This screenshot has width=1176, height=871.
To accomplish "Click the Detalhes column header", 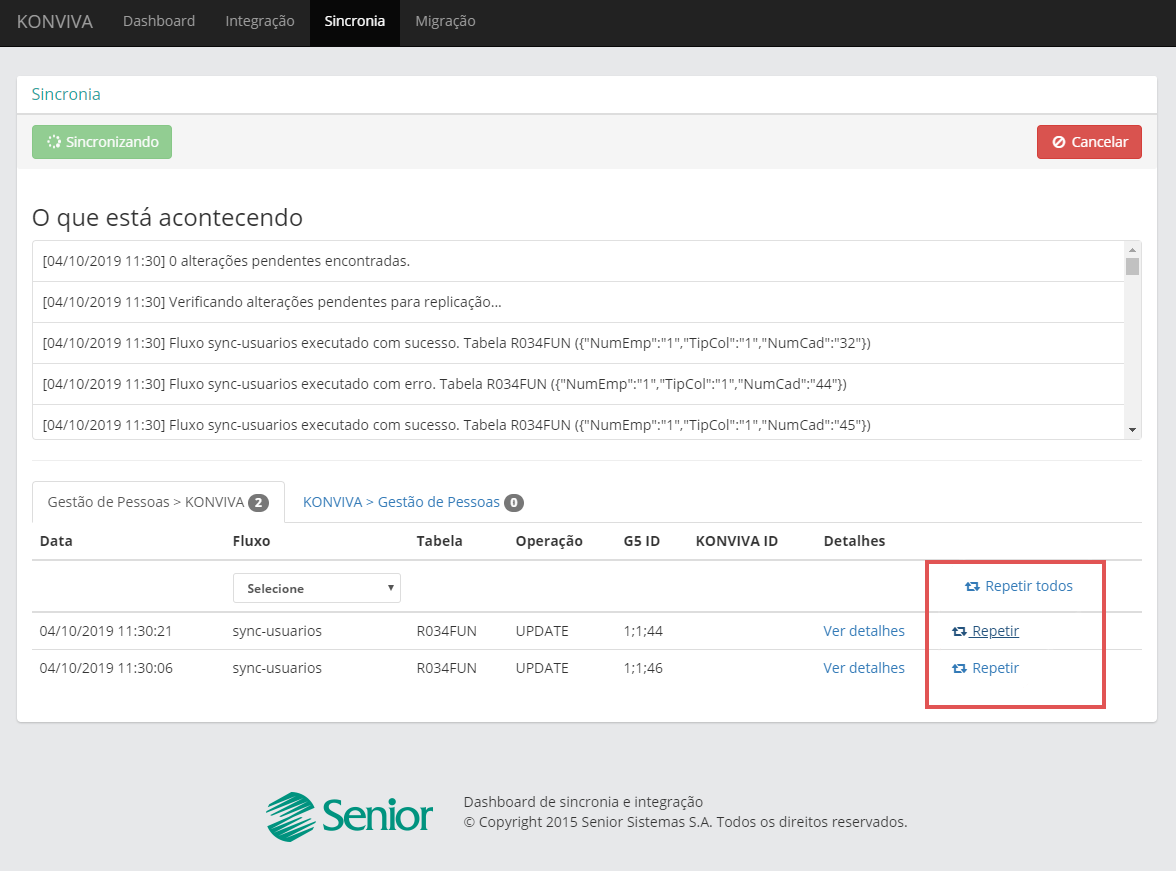I will click(x=854, y=541).
